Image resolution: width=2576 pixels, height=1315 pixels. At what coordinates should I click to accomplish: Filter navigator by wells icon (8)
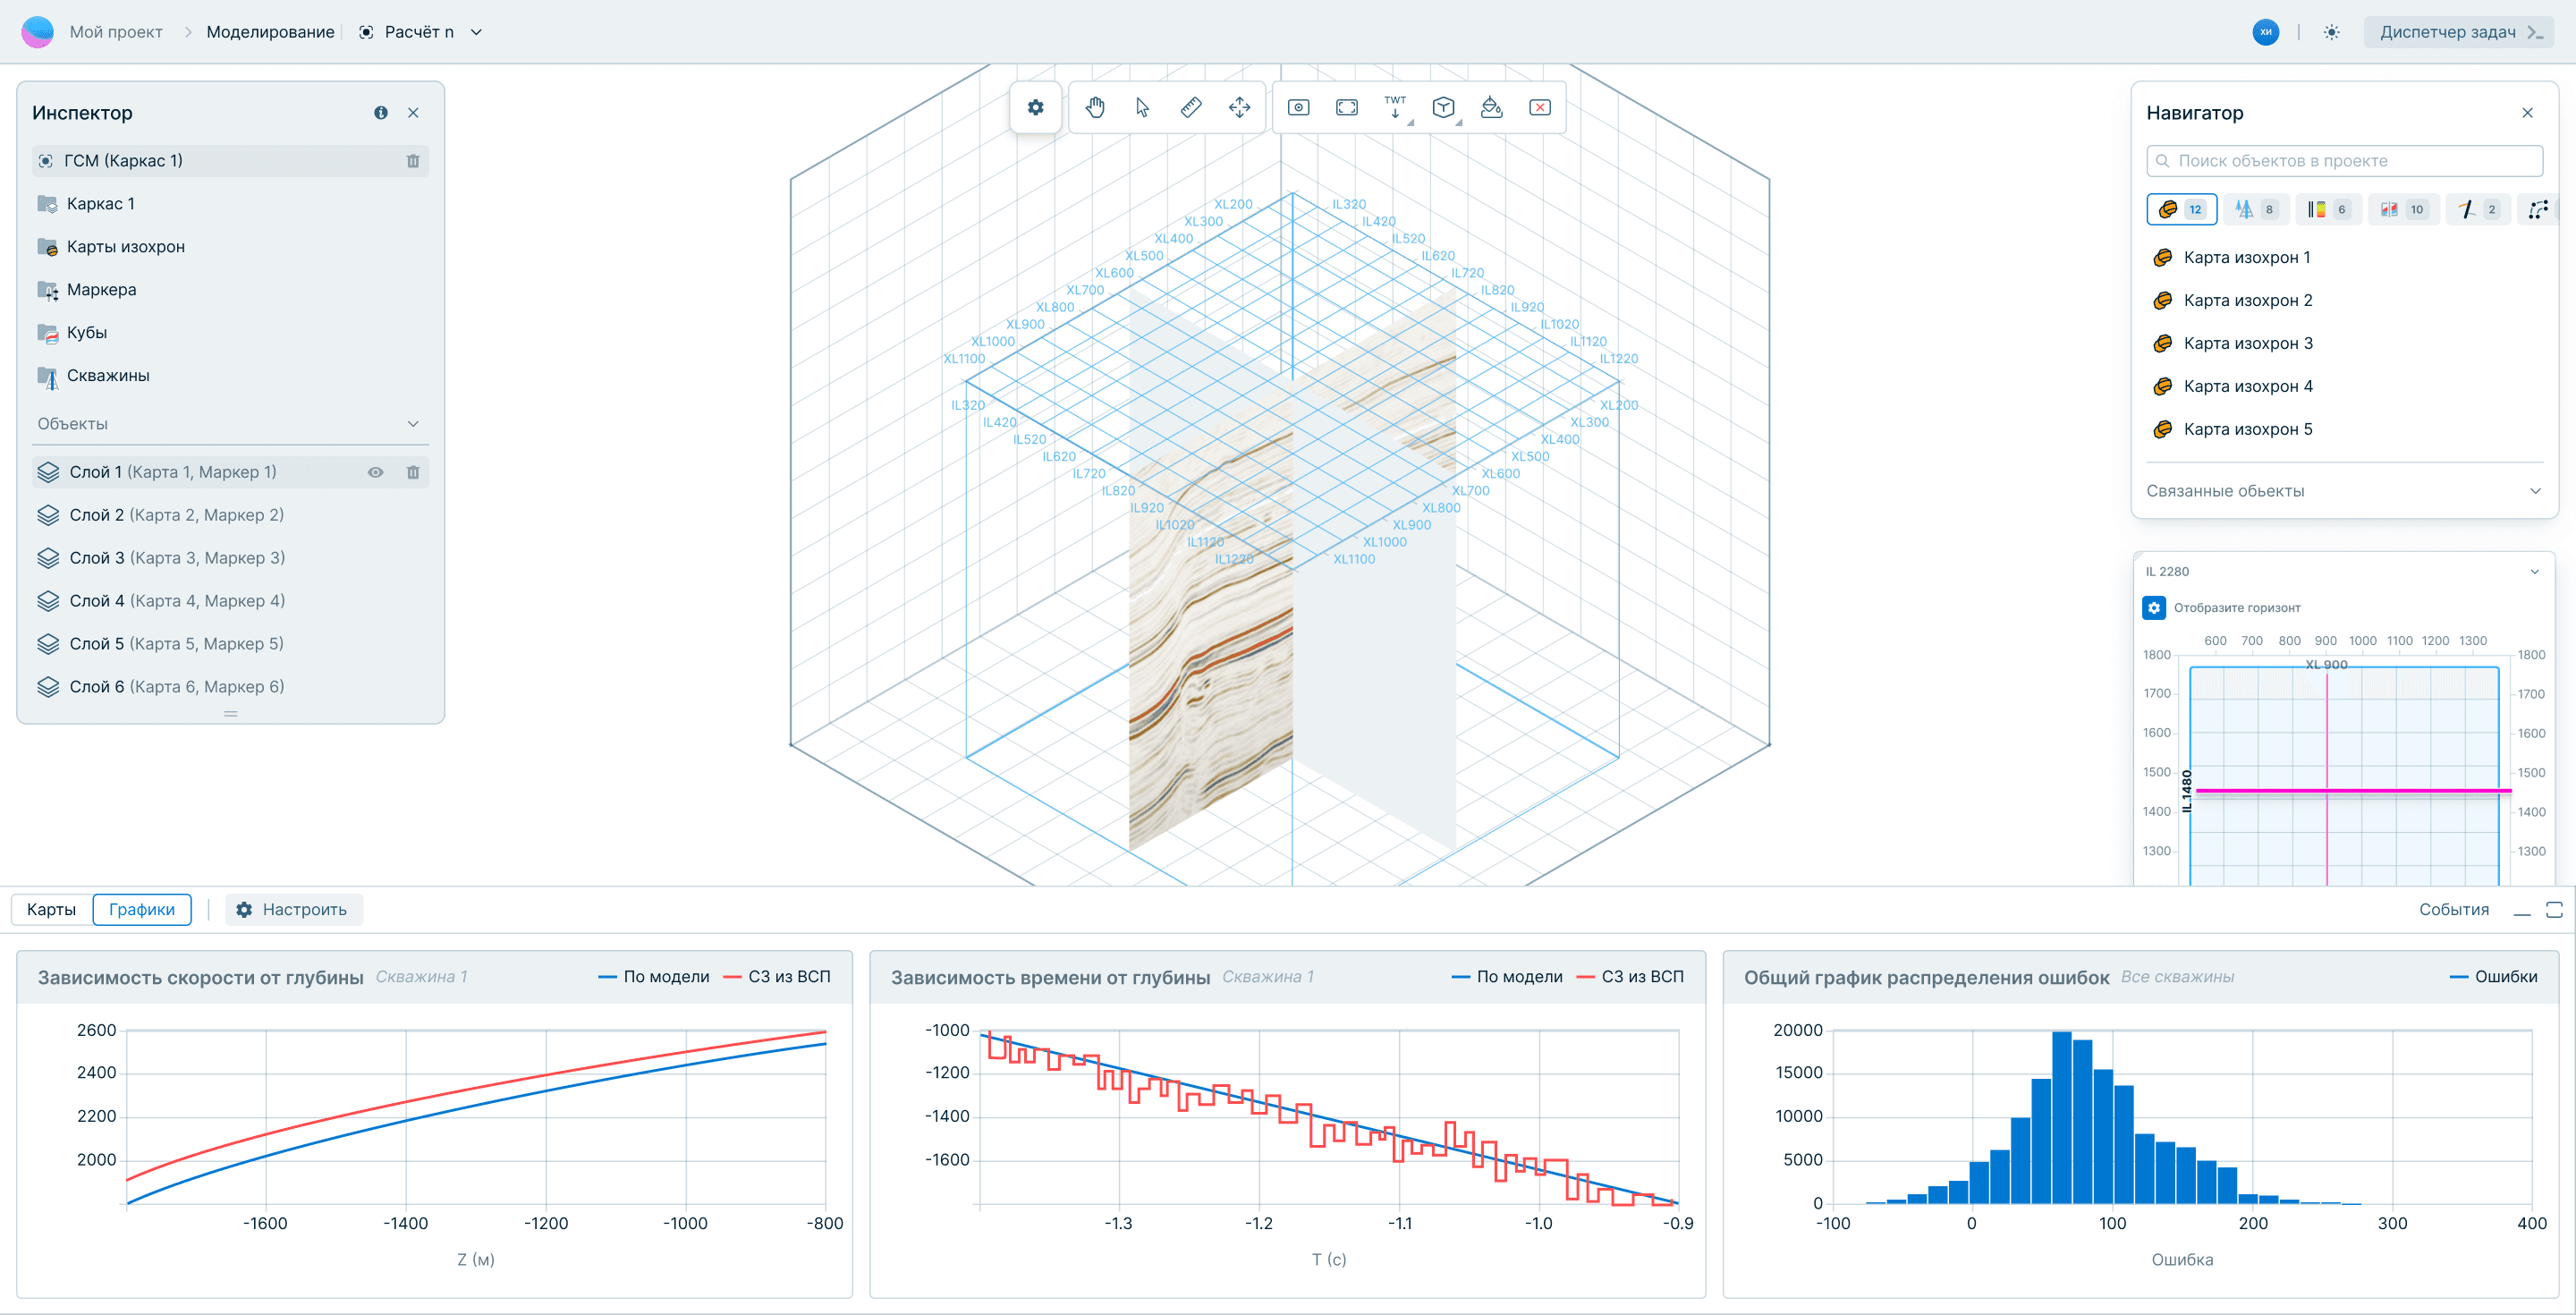(x=2256, y=209)
